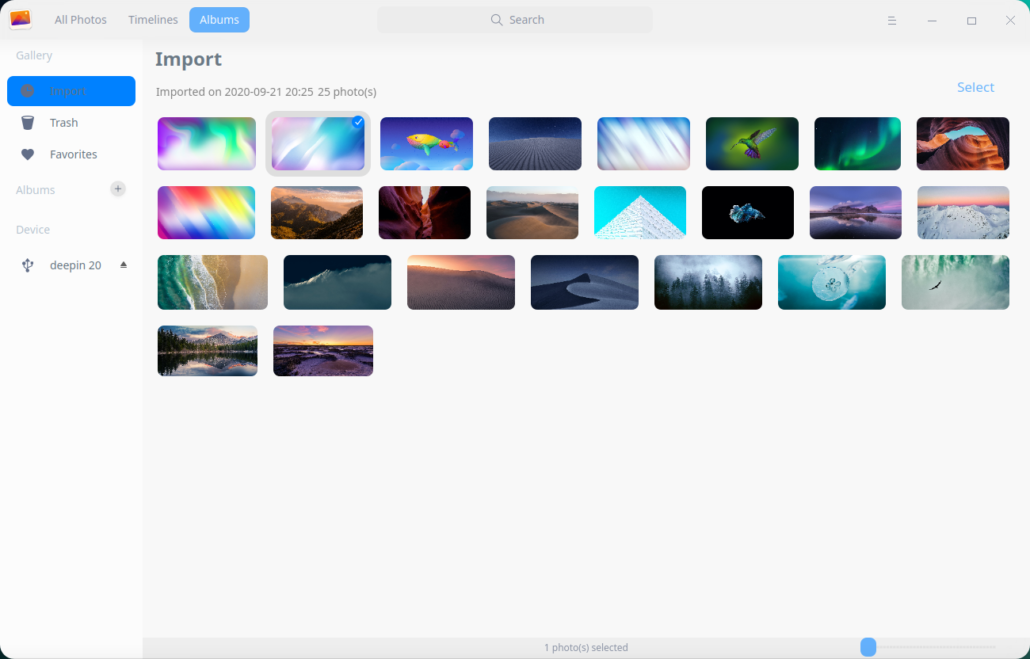Switch to the Timelines tab
The height and width of the screenshot is (659, 1030).
click(153, 20)
